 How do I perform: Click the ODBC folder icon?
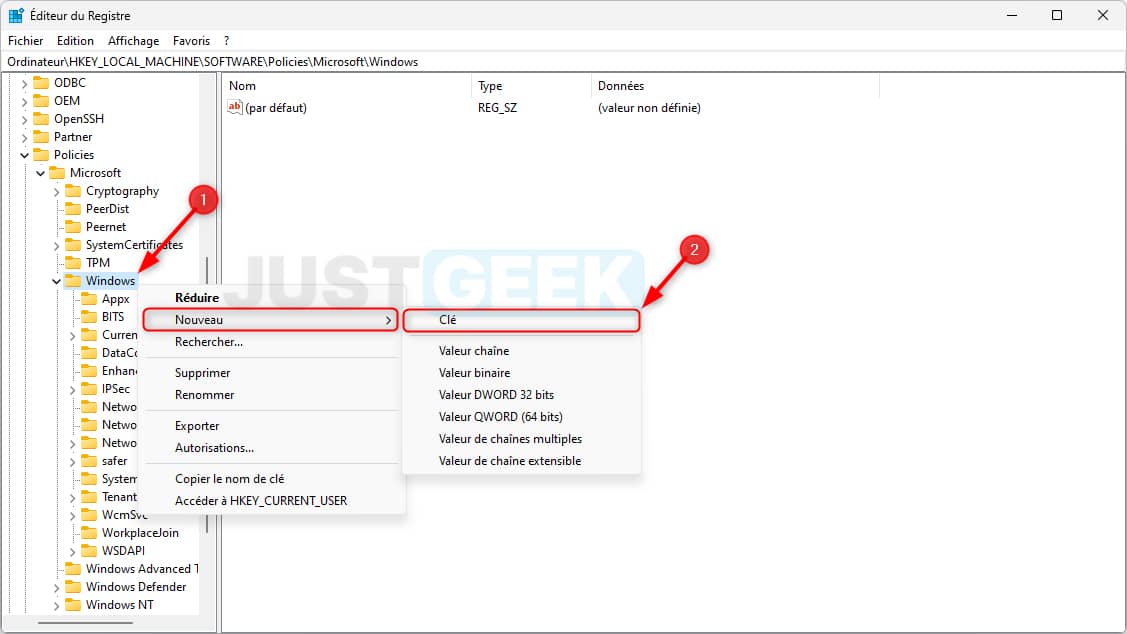pos(41,83)
